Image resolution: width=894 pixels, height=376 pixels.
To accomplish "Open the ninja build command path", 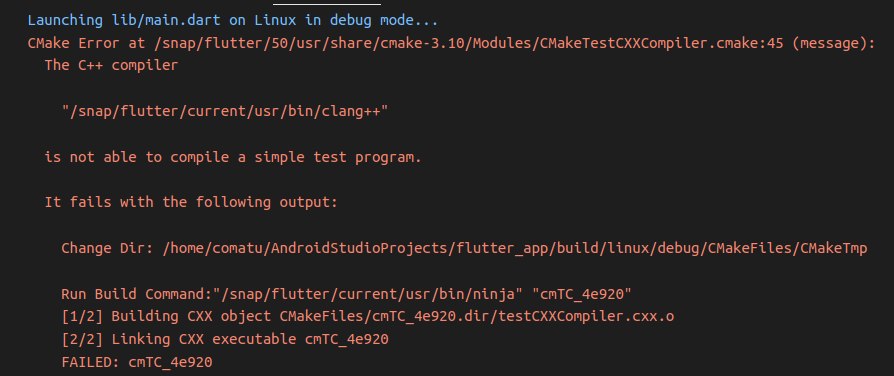I will 372,294.
